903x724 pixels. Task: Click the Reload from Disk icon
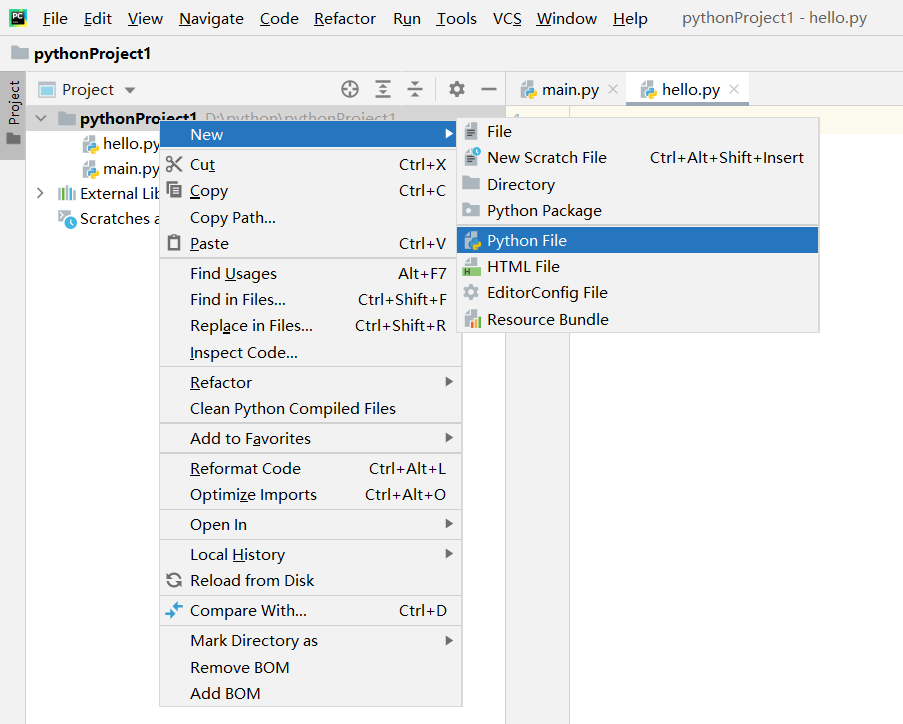pos(174,580)
